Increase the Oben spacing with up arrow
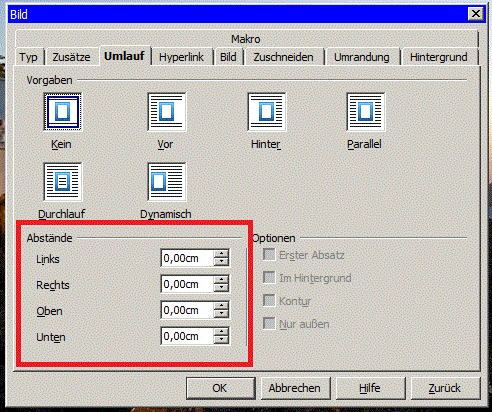 [221, 306]
